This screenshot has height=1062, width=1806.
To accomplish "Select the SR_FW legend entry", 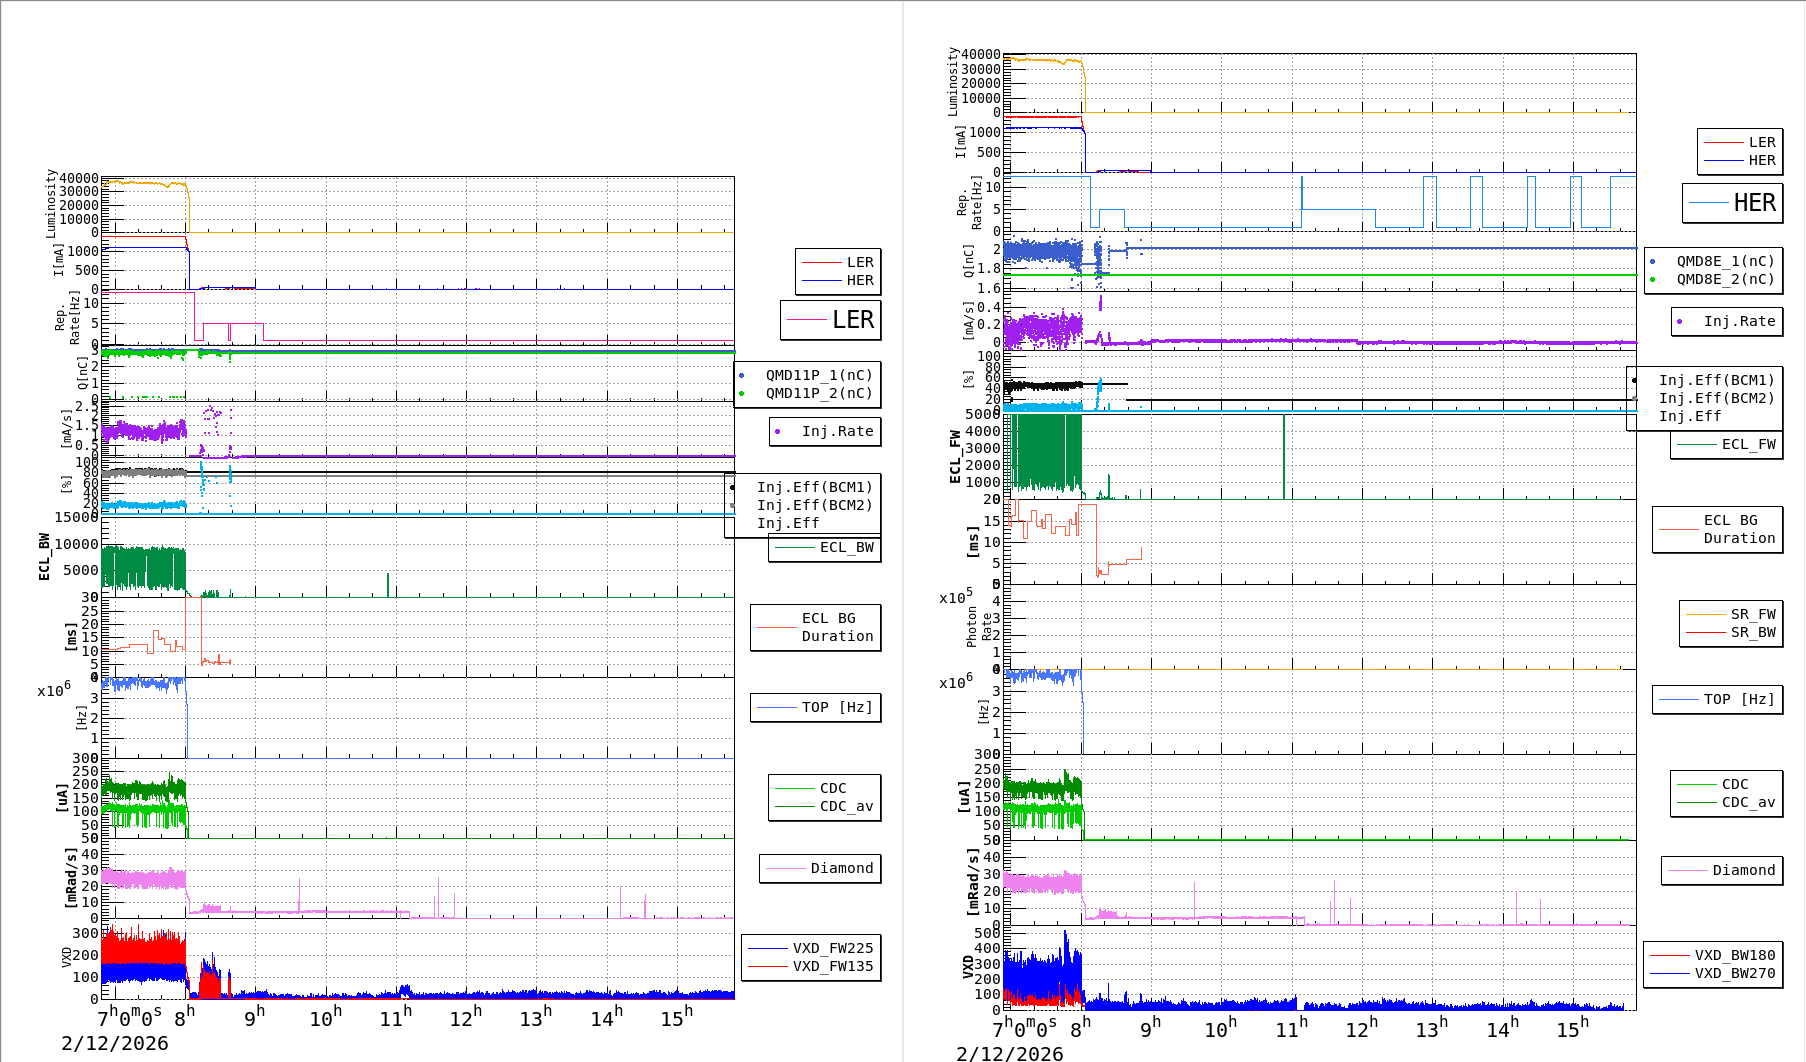I will pyautogui.click(x=1752, y=614).
